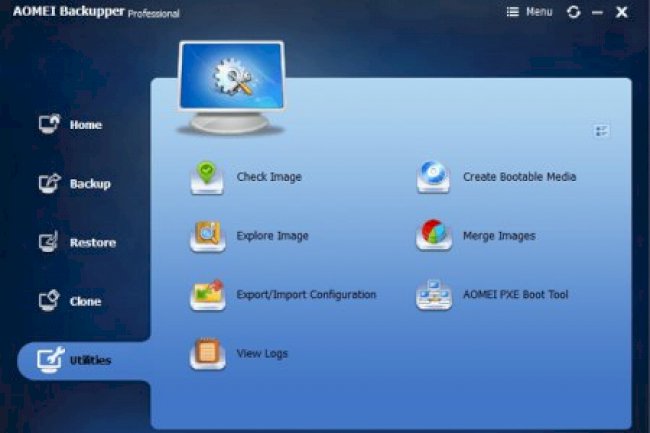Click the hamburger icon beside Menu
650x433 pixels.
[513, 12]
